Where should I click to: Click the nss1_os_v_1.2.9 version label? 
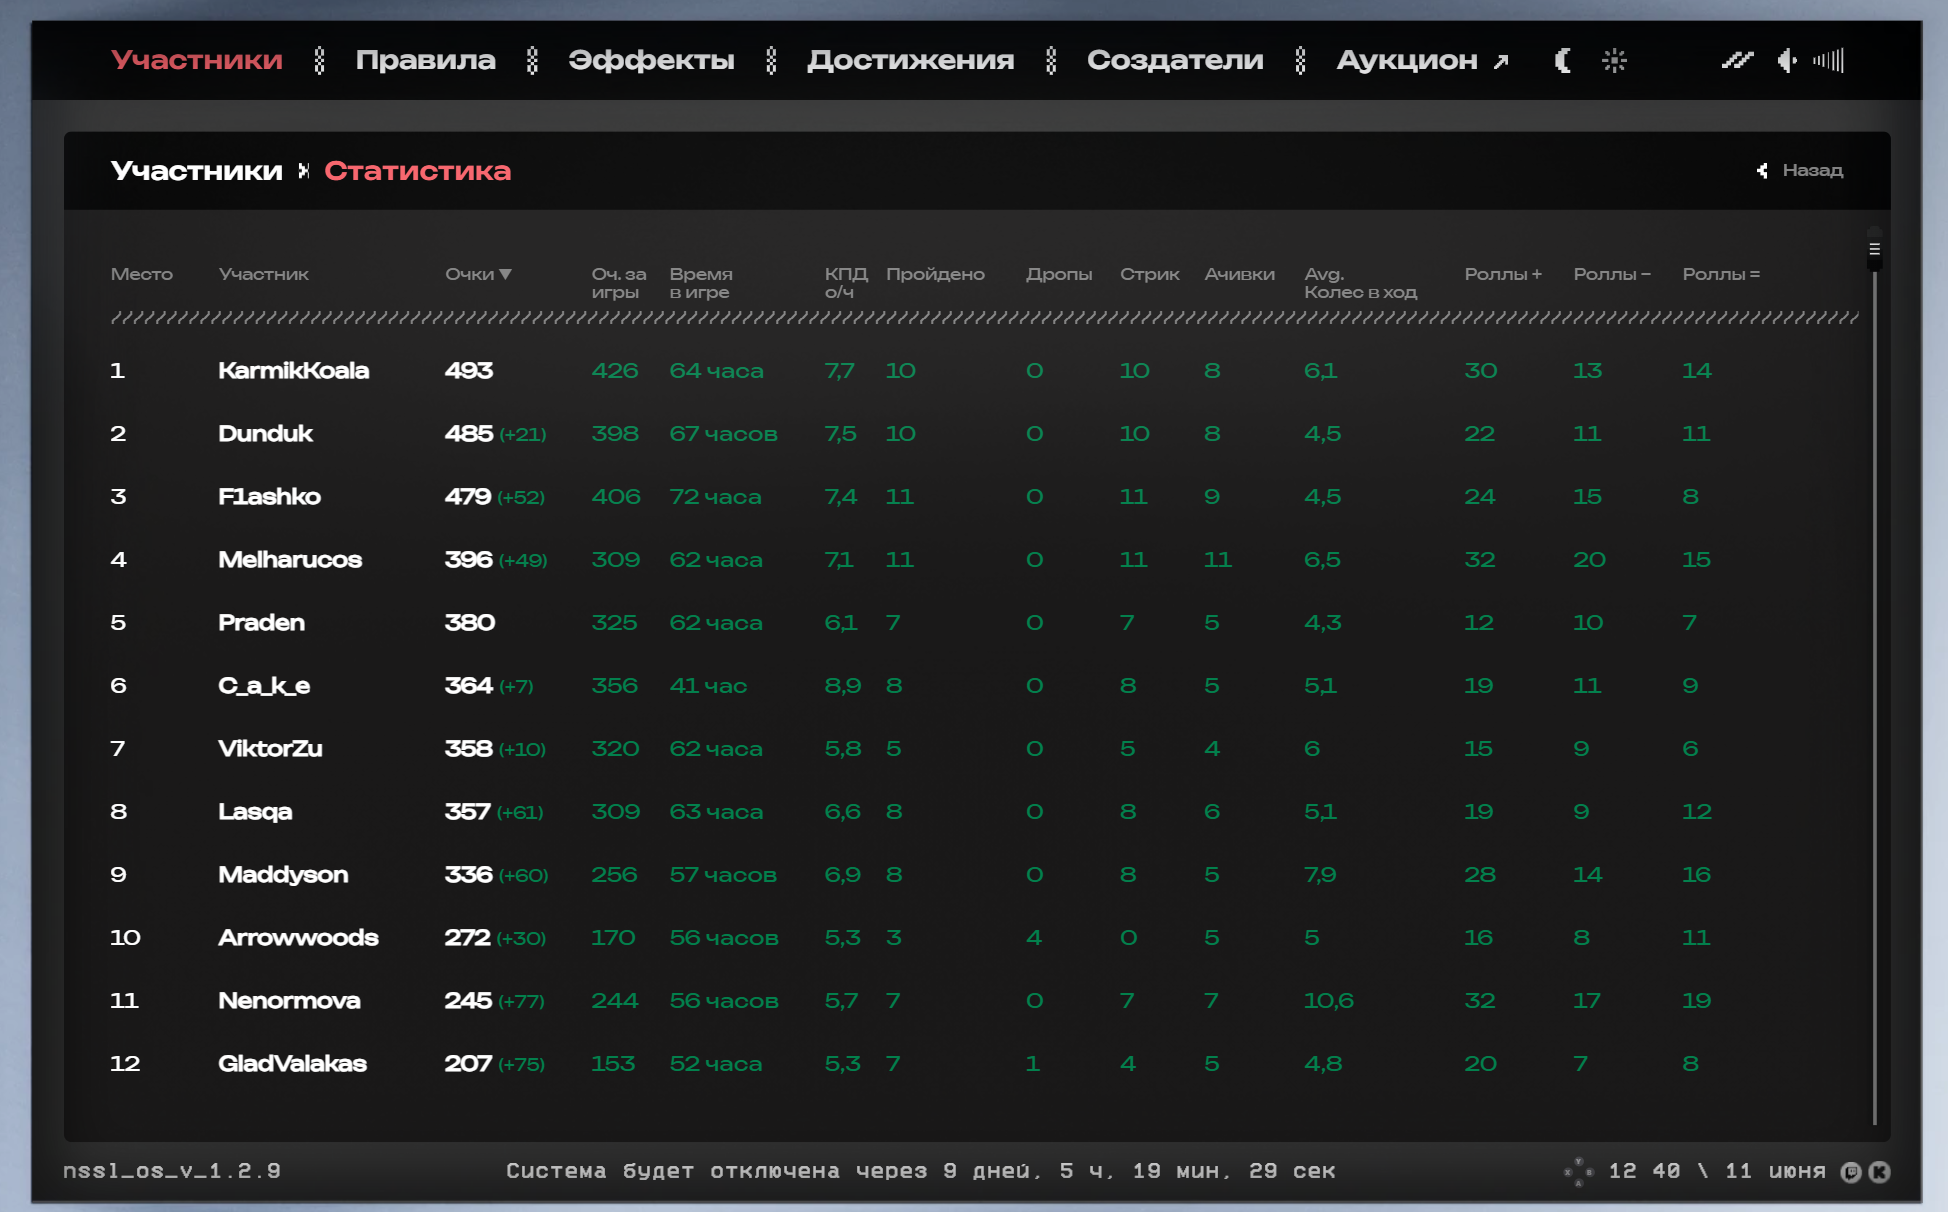point(172,1171)
